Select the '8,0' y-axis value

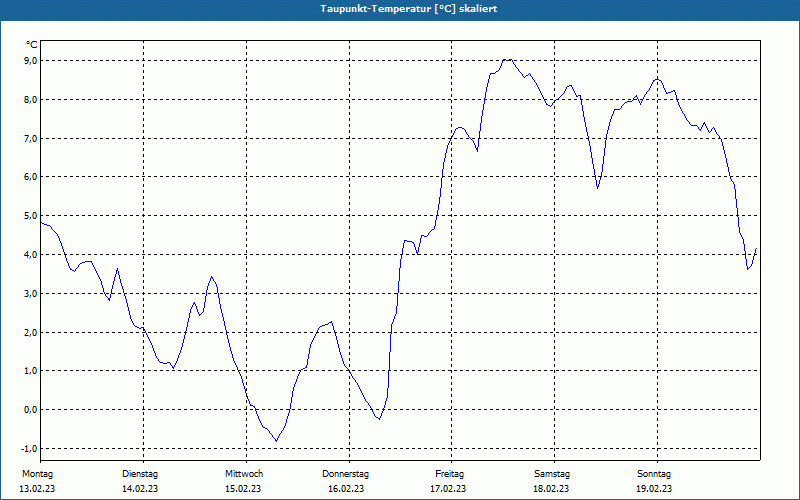pyautogui.click(x=31, y=99)
